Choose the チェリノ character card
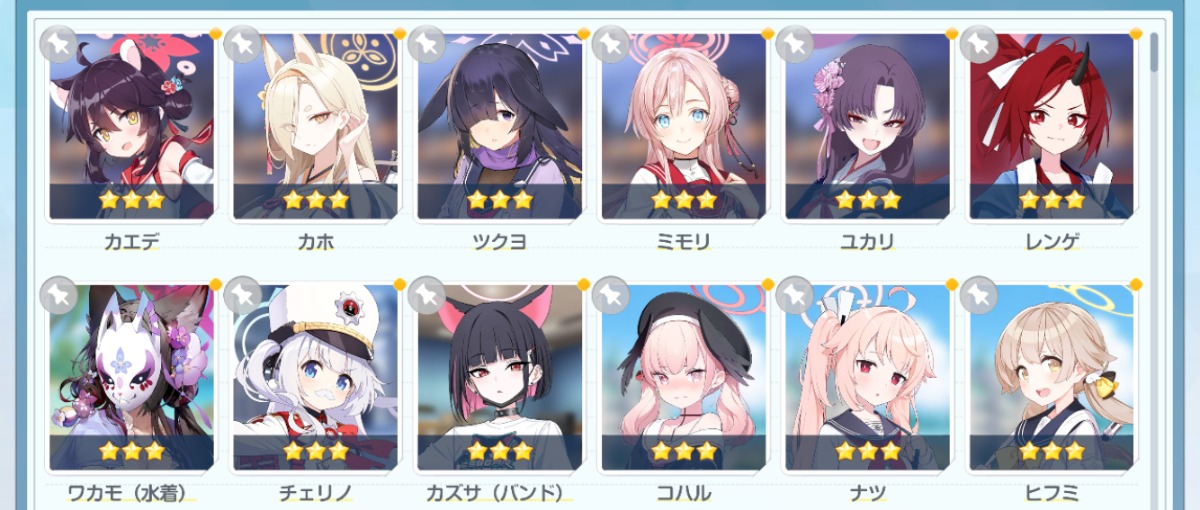The height and width of the screenshot is (510, 1200). [x=315, y=377]
